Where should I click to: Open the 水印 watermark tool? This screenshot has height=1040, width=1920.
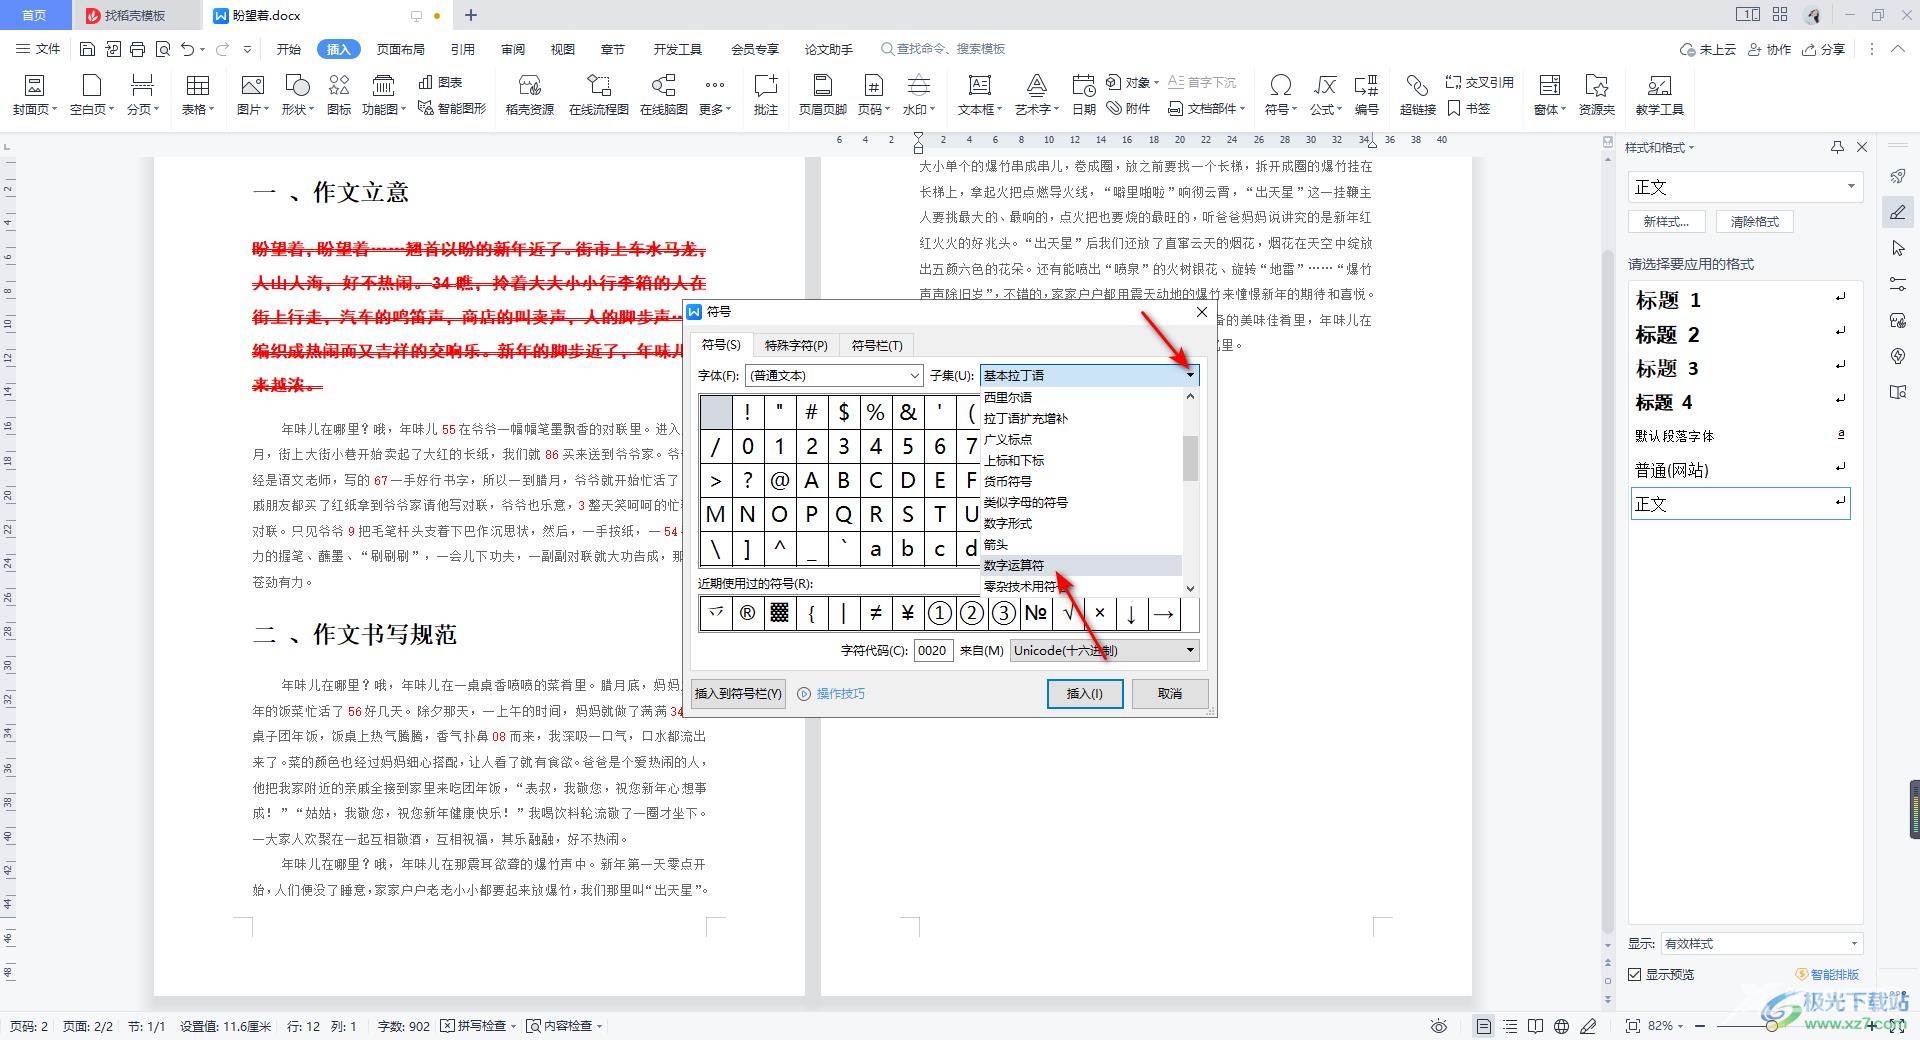tap(918, 95)
